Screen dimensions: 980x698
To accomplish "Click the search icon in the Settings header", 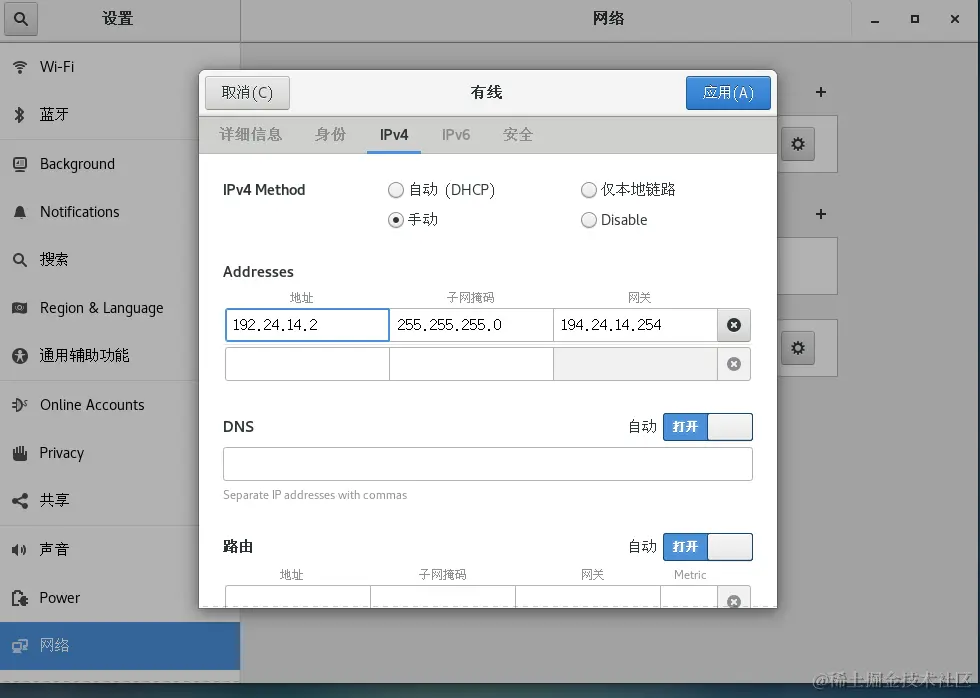I will pos(21,19).
